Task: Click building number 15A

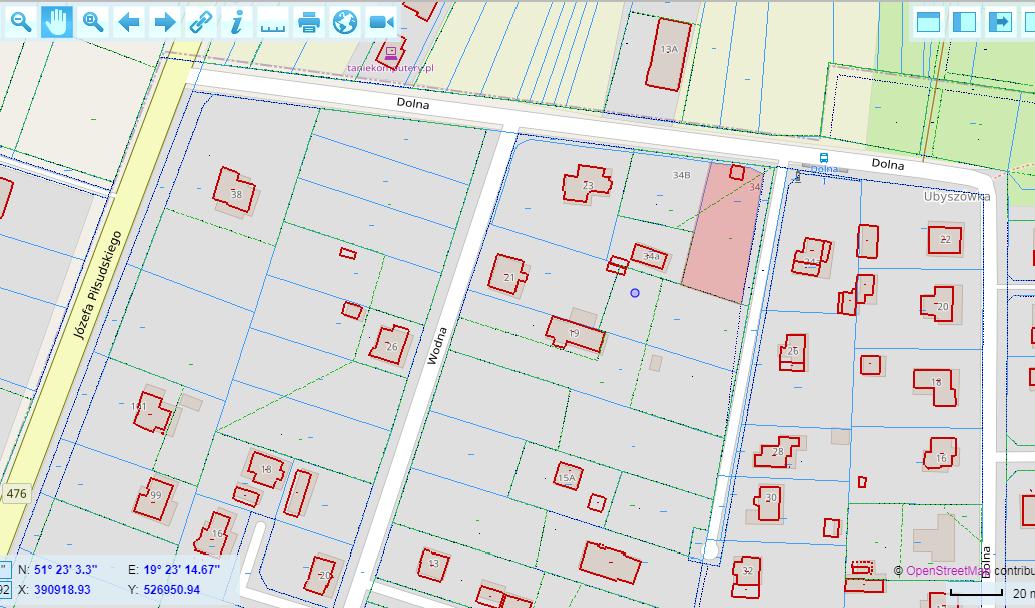Action: click(567, 478)
